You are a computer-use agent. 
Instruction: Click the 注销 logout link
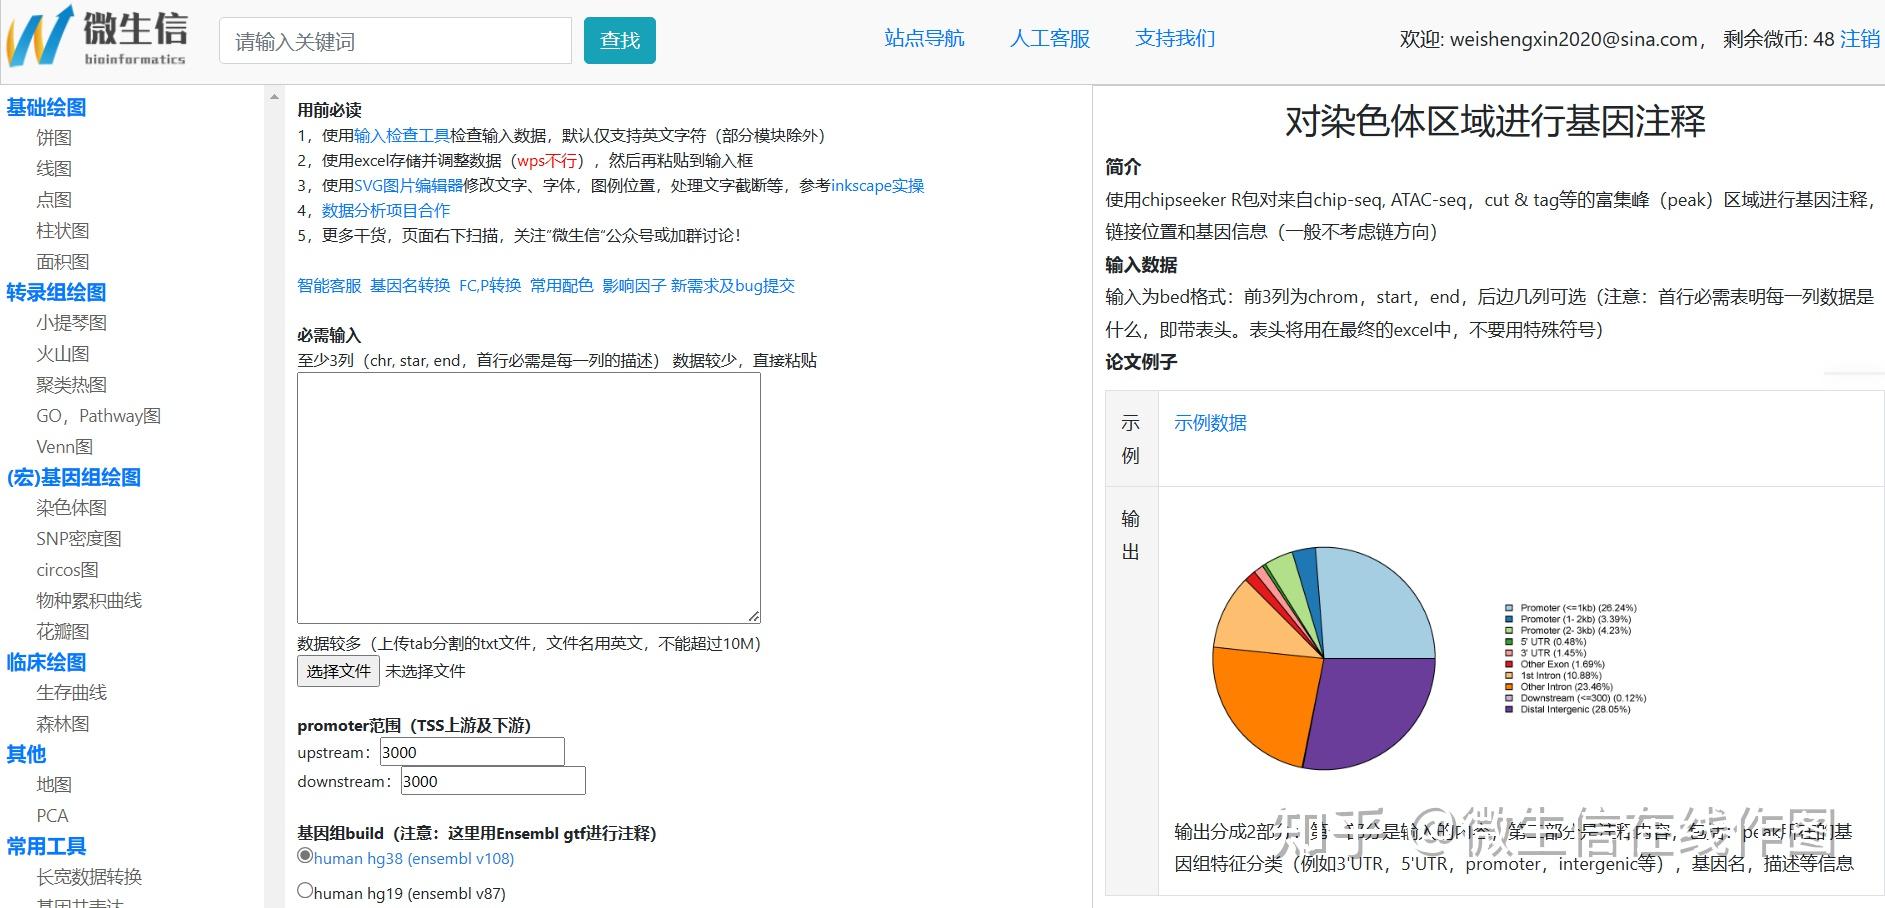point(1858,40)
